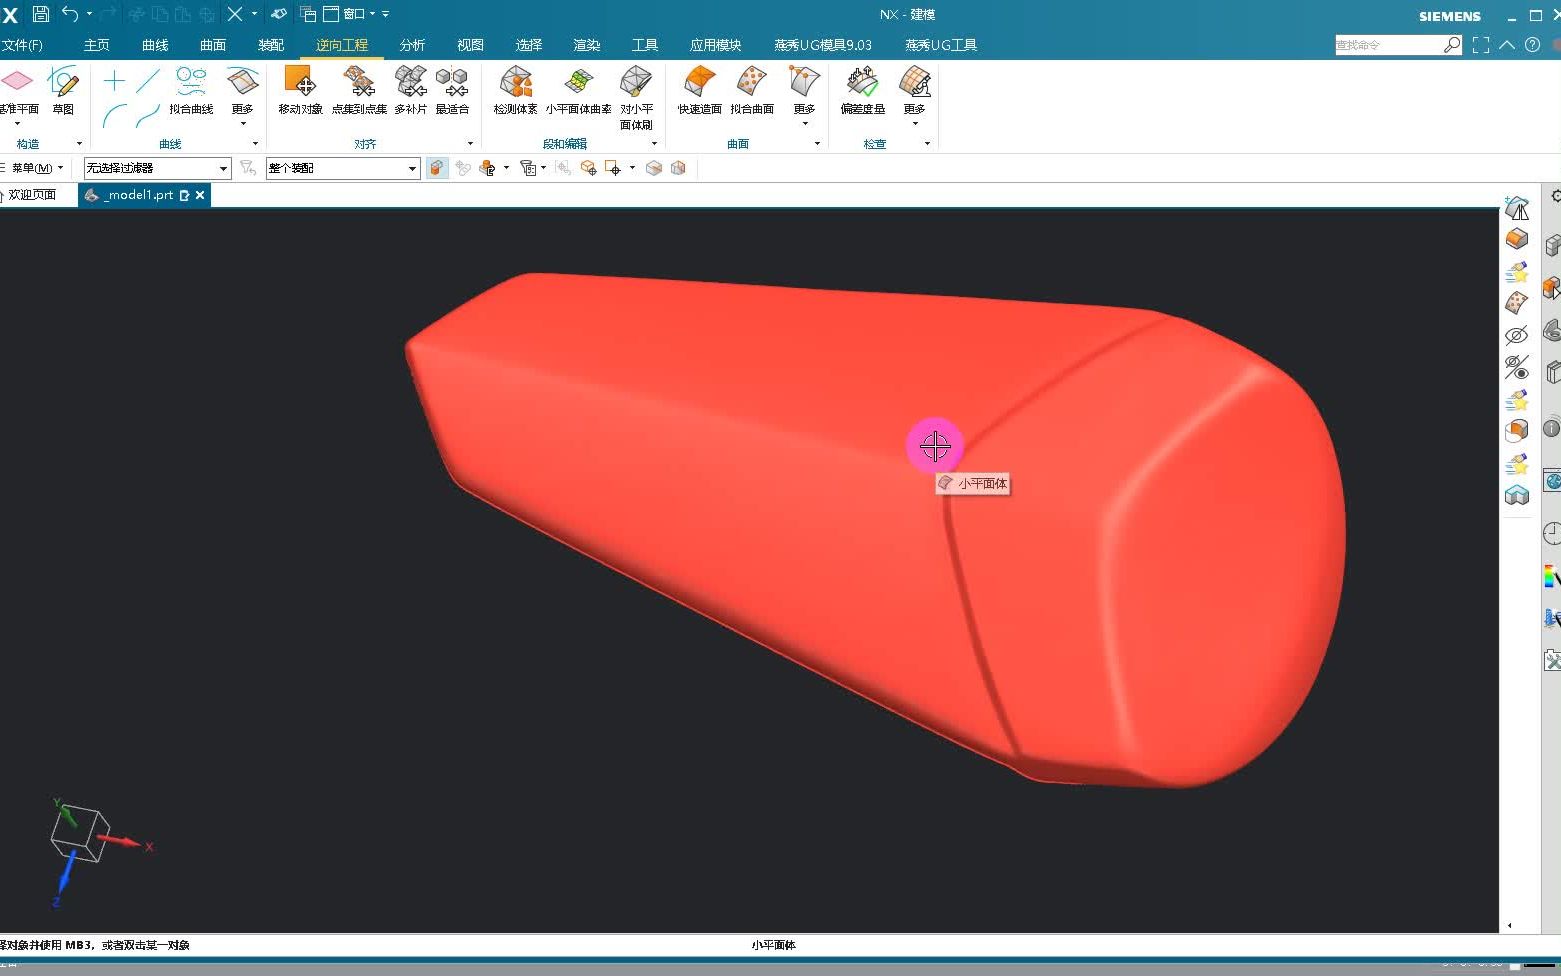This screenshot has width=1561, height=976.
Task: Open the 燕秀UG模具9.03 tab
Action: [823, 45]
